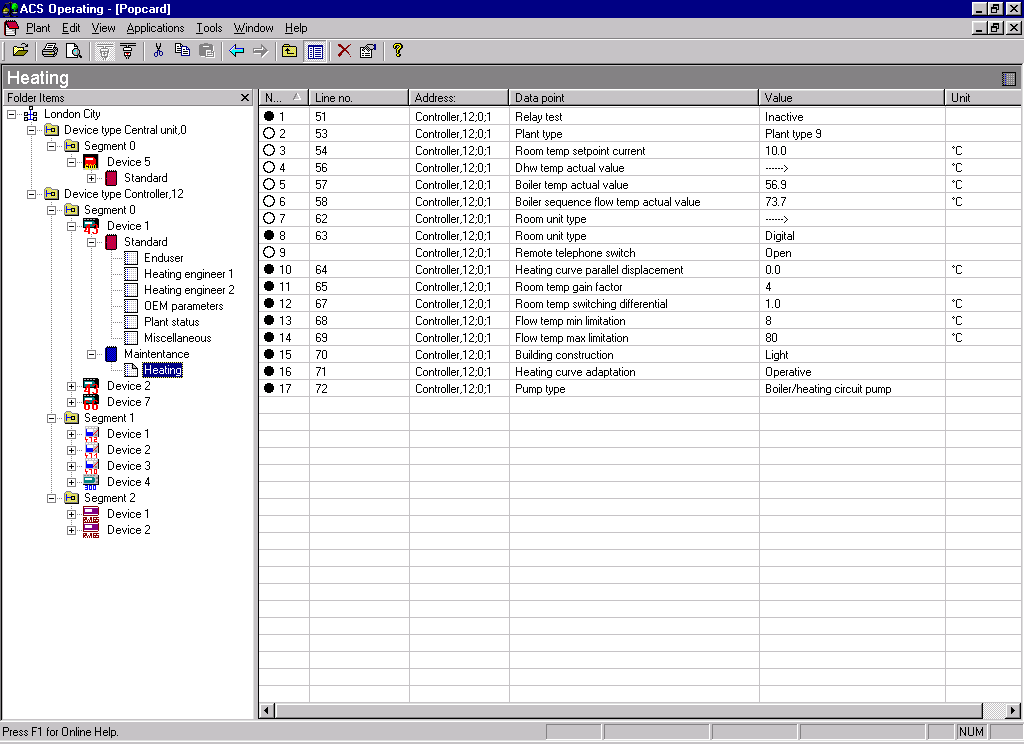Click the London City network icon
The height and width of the screenshot is (744, 1024).
click(30, 114)
